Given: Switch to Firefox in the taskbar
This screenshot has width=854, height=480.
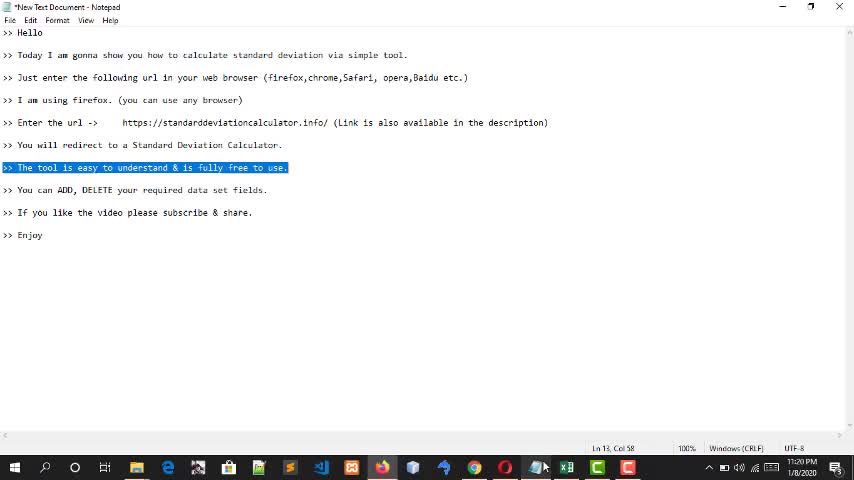Looking at the screenshot, I should tap(382, 467).
